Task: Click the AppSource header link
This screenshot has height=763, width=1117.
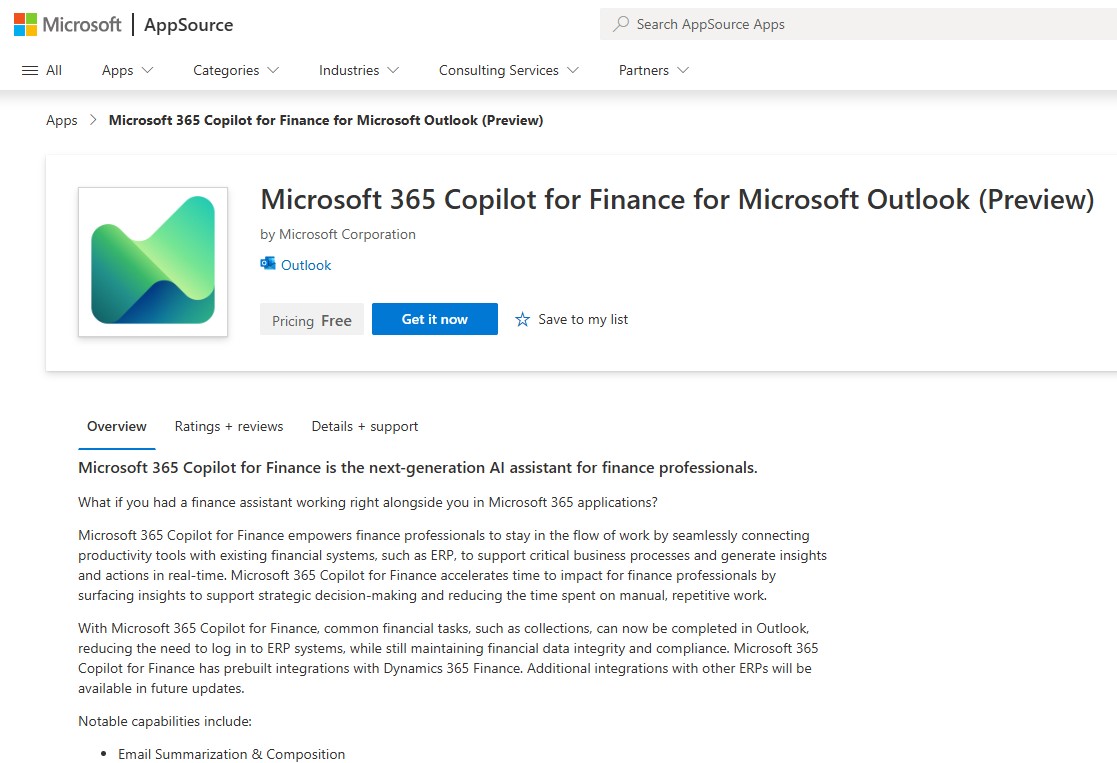Action: pyautogui.click(x=189, y=24)
